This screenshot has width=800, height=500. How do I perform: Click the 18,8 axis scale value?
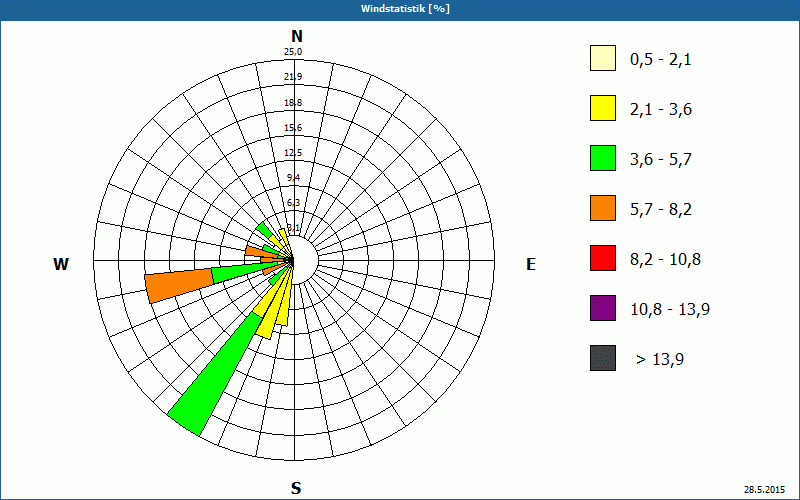click(x=293, y=103)
